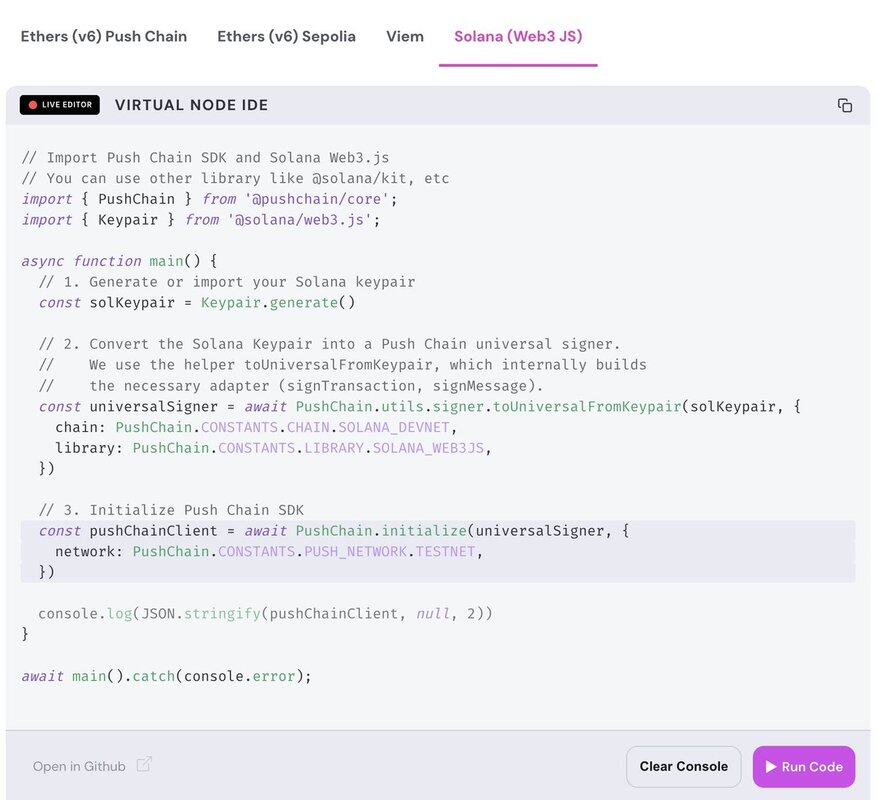Click the external link icon beside Open in Github
The height and width of the screenshot is (800, 878).
pyautogui.click(x=144, y=765)
